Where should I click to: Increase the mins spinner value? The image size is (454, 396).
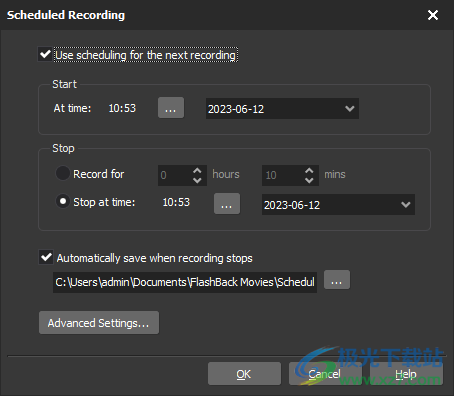tap(309, 170)
